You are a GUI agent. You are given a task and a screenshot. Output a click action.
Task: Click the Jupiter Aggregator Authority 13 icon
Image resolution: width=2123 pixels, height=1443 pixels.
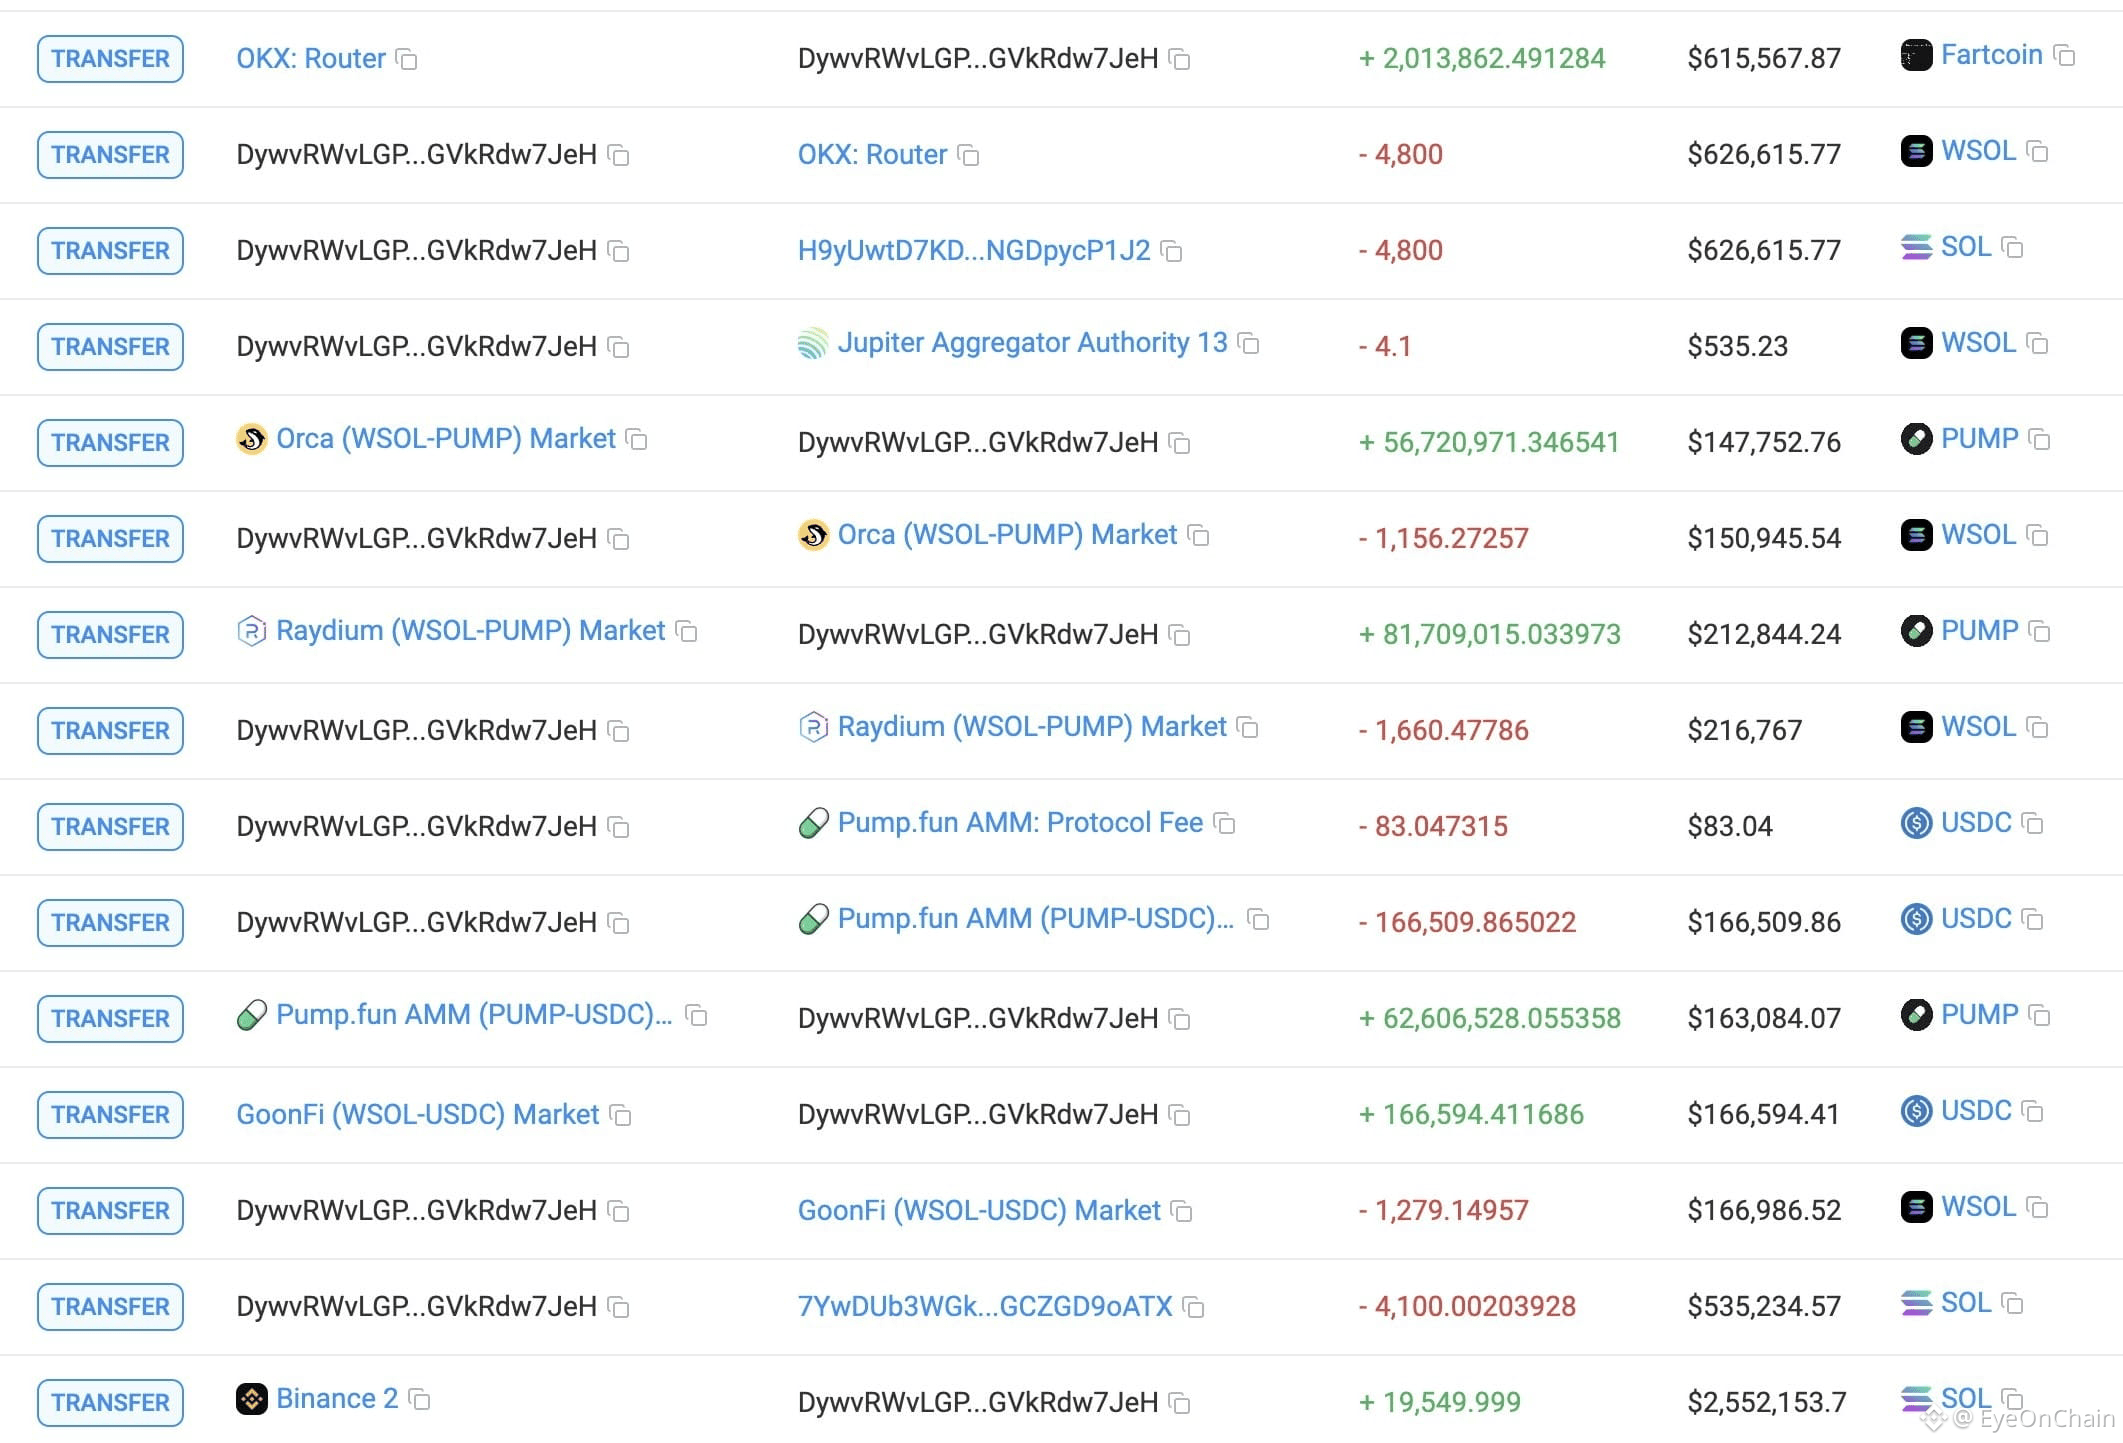click(812, 343)
